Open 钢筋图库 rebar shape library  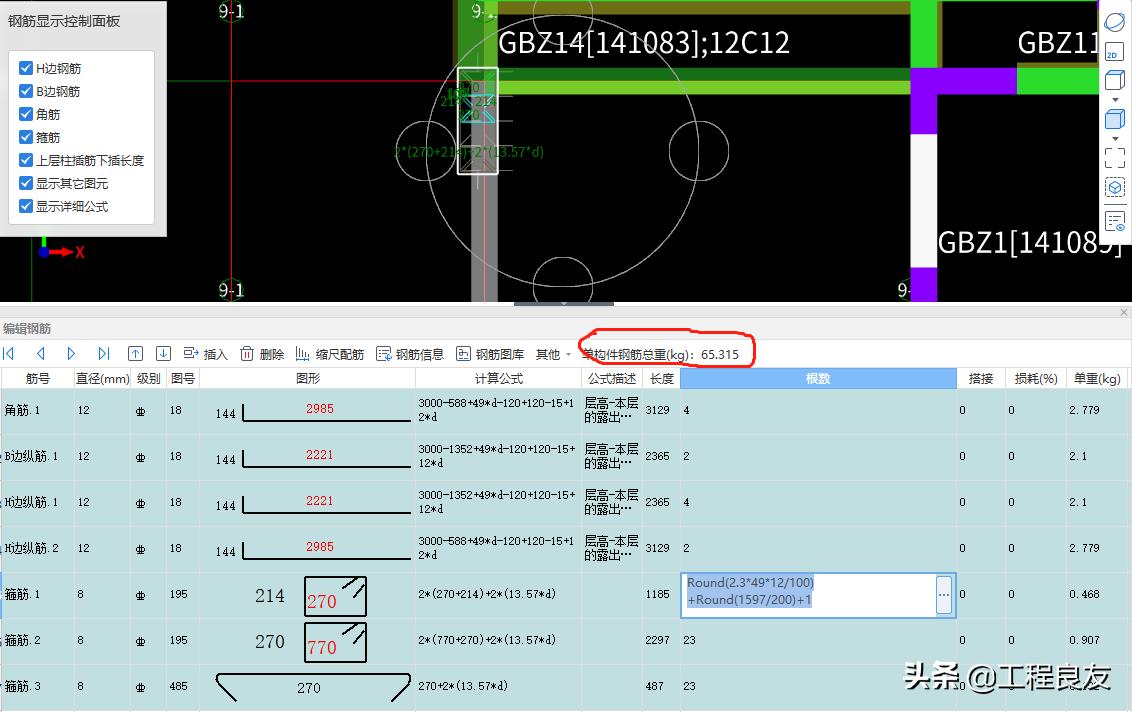tap(490, 354)
